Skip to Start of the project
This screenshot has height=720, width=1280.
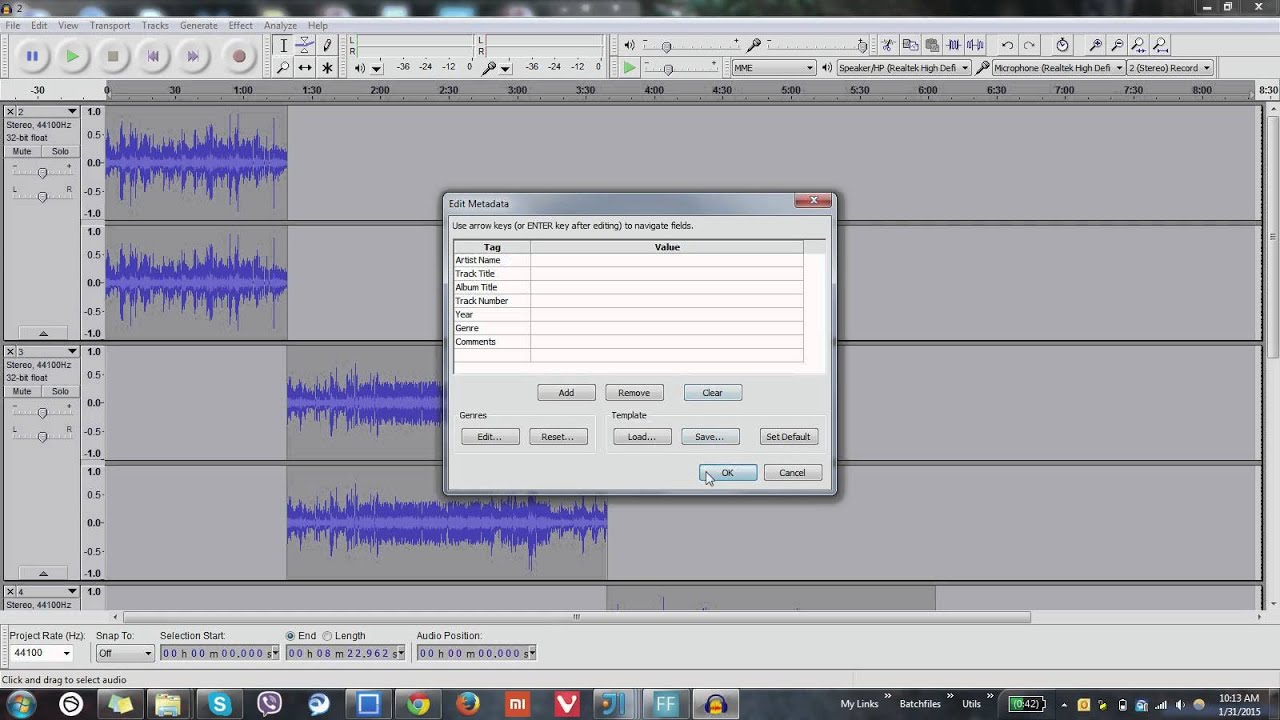pos(153,57)
